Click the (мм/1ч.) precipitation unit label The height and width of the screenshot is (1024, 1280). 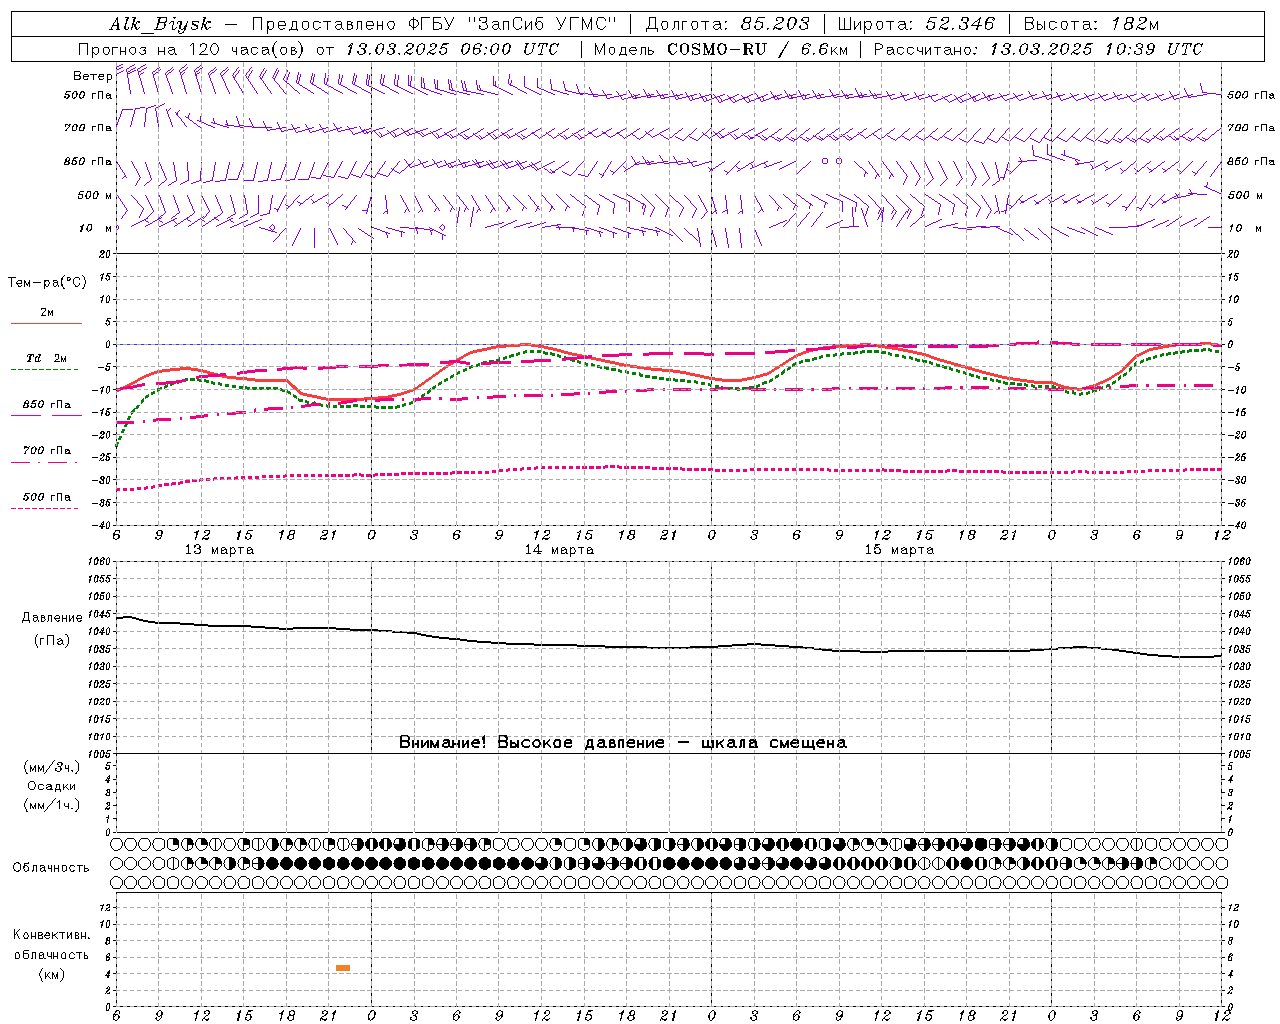(52, 805)
